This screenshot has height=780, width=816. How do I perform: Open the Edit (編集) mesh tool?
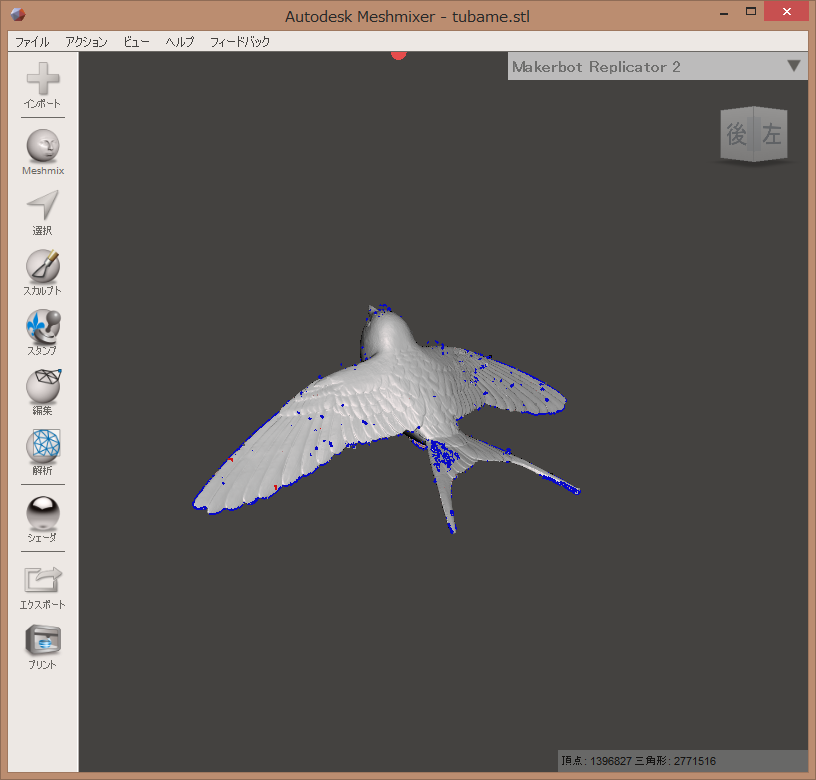point(43,386)
